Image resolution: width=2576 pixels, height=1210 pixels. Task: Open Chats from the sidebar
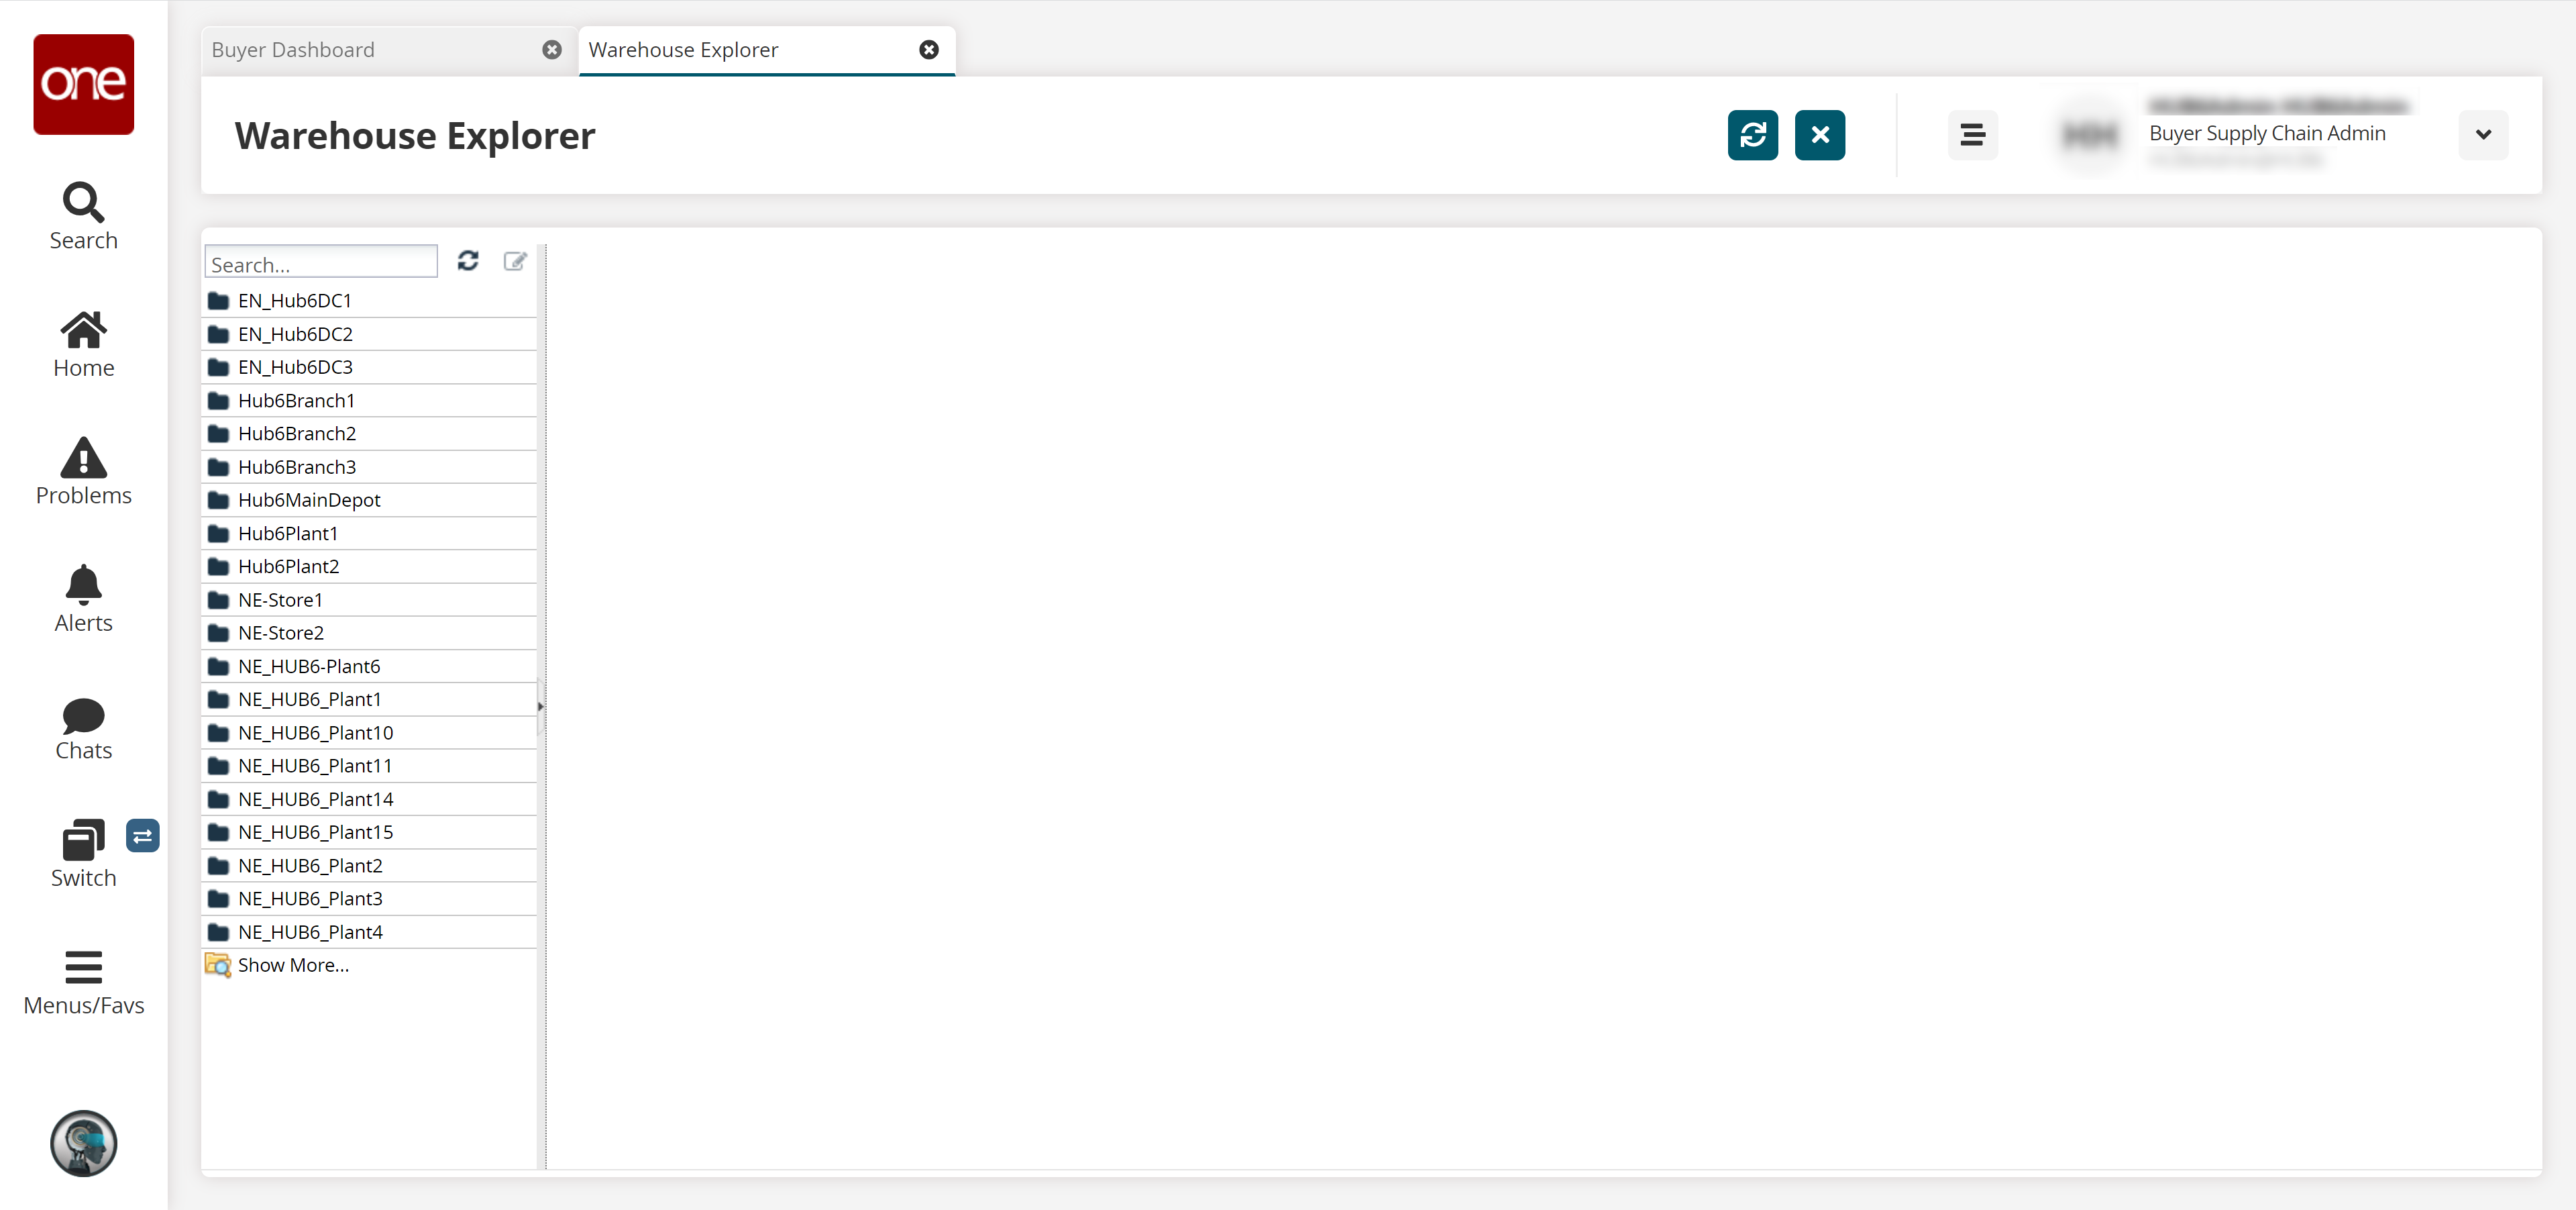[x=83, y=728]
